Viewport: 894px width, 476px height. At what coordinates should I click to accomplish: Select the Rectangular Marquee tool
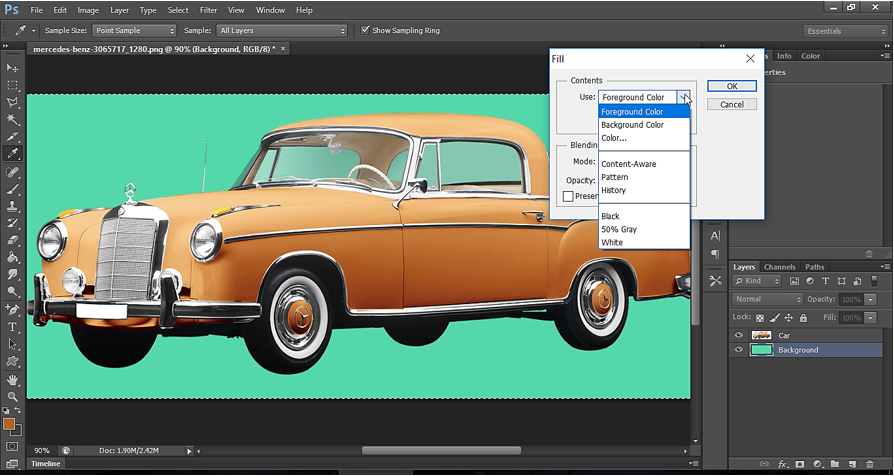tap(12, 85)
